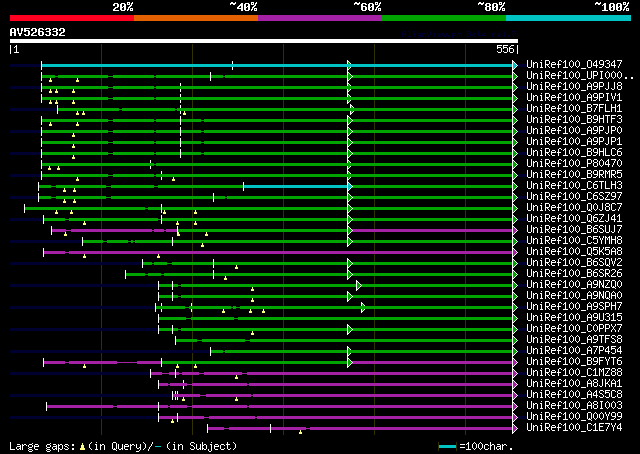This screenshot has height=454, width=640.
Task: Click the UniRef100_A9U315 label
Action: pos(574,318)
